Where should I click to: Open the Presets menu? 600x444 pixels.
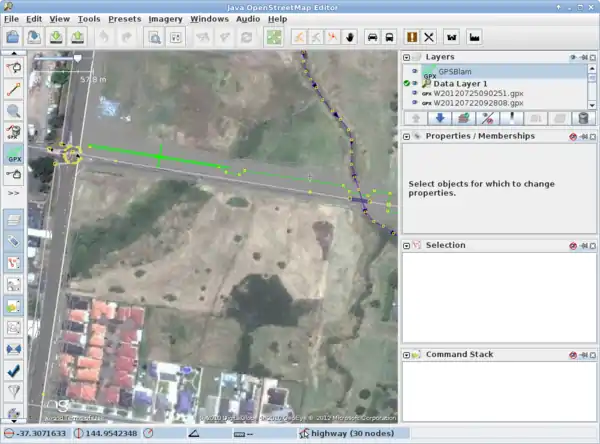(124, 18)
